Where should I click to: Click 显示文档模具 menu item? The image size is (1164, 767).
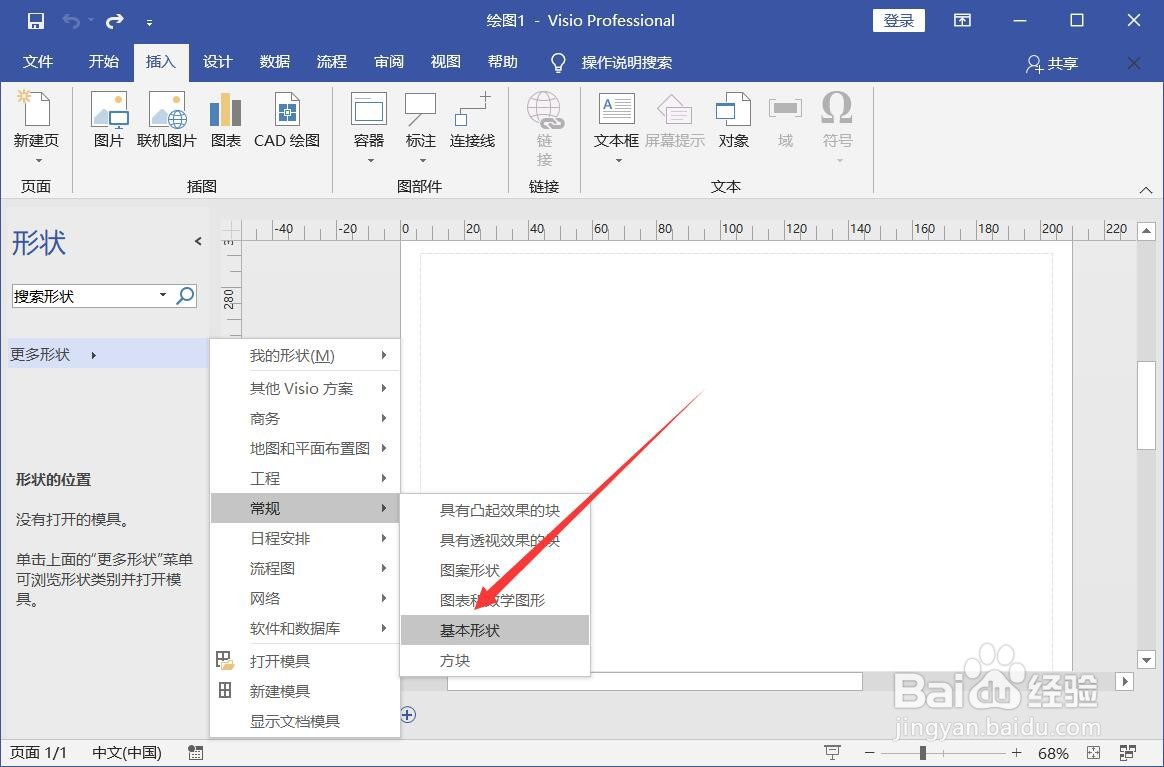(x=305, y=721)
